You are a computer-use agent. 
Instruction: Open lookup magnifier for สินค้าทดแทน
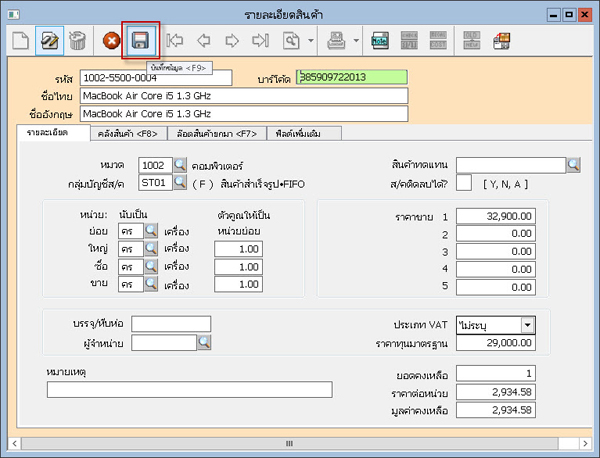click(x=574, y=165)
